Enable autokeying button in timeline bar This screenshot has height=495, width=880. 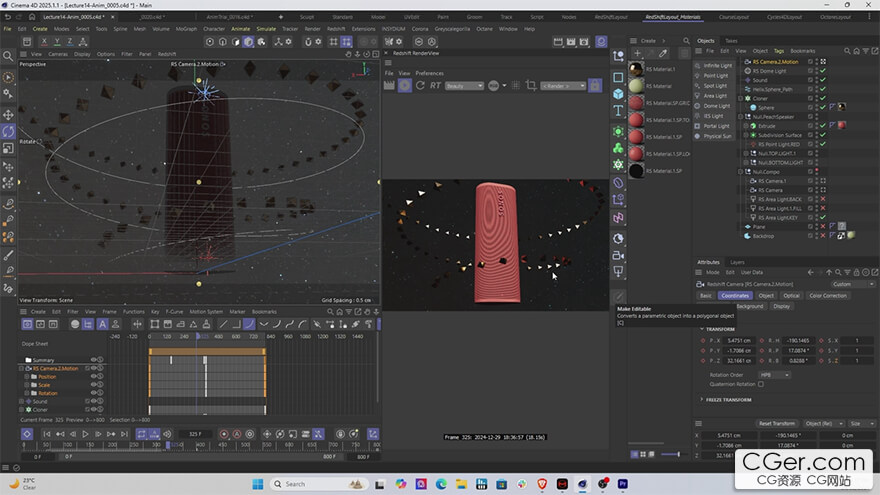[x=237, y=434]
